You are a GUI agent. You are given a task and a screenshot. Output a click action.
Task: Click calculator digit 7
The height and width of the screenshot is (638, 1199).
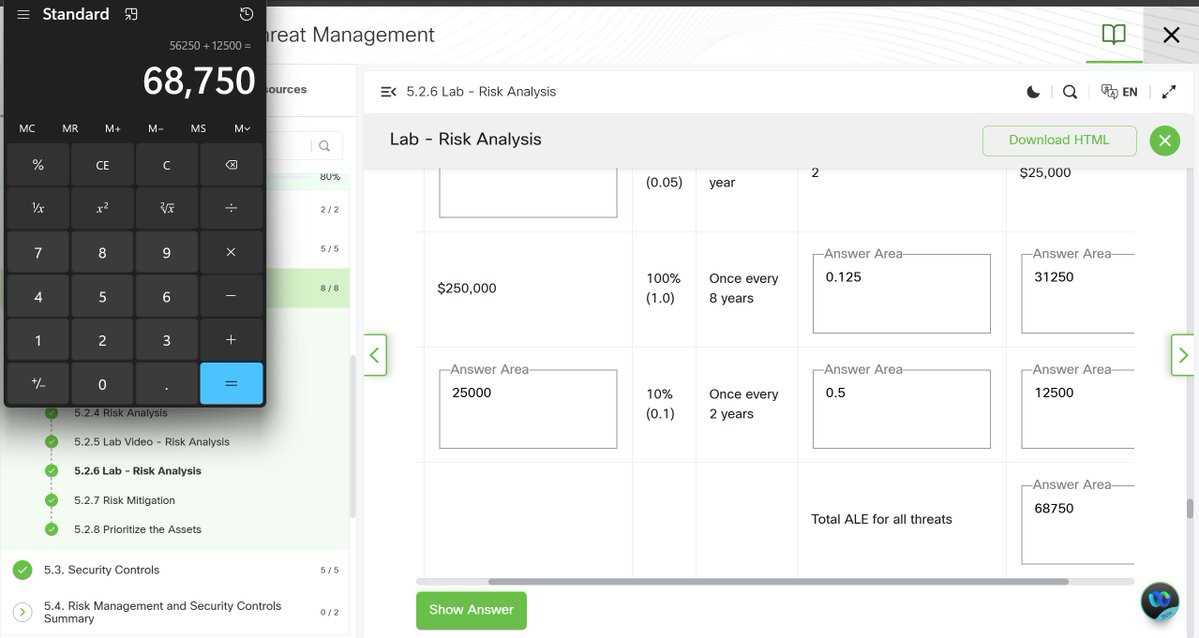coord(38,252)
